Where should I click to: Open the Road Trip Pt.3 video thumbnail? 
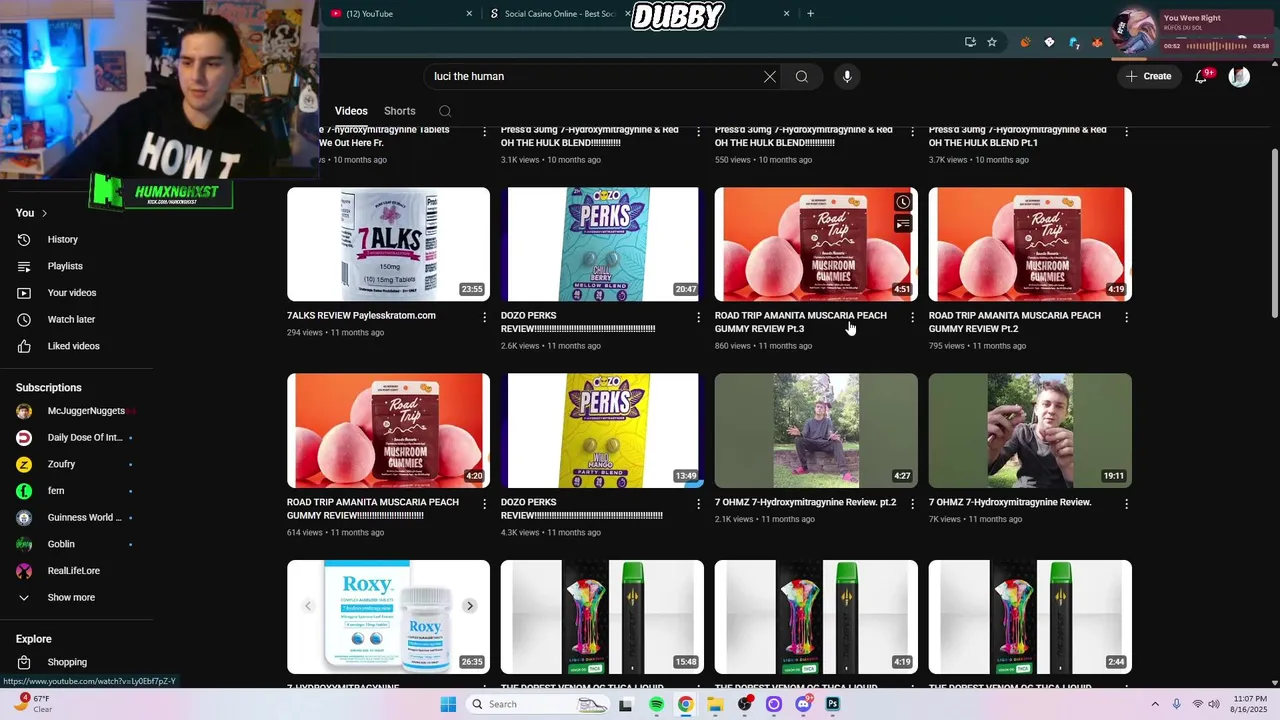tap(816, 244)
